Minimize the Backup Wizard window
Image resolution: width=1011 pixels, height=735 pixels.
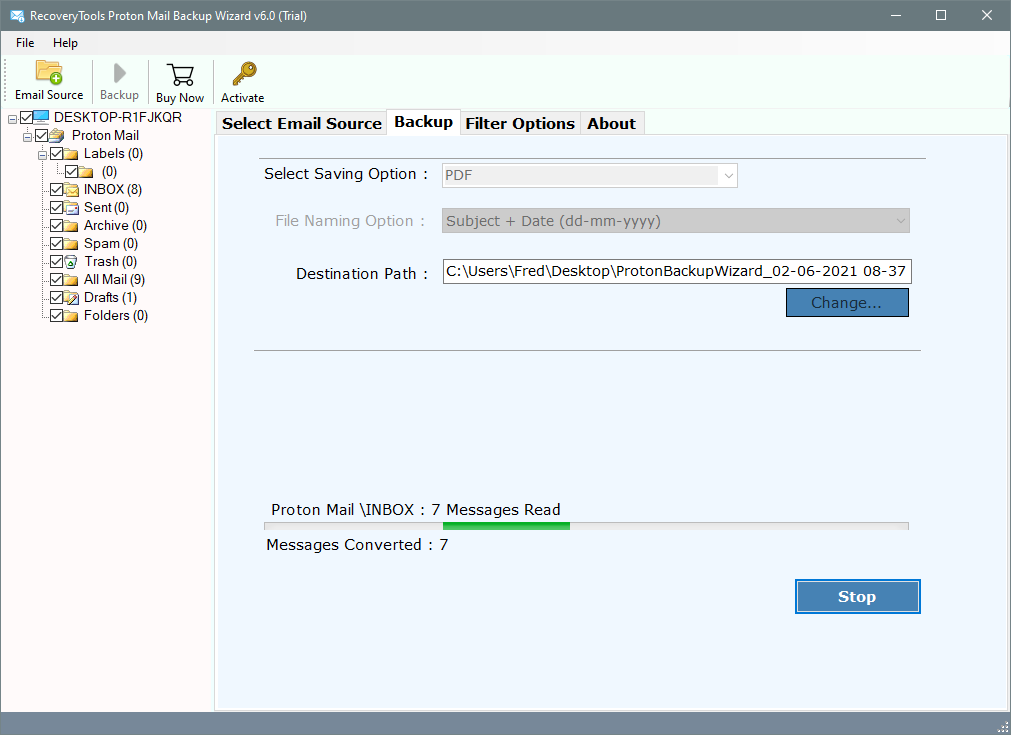coord(896,15)
